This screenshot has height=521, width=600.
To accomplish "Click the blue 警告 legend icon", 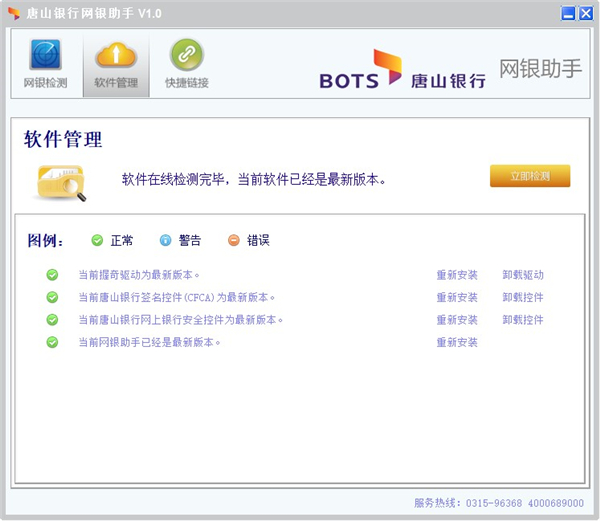I will (x=165, y=240).
